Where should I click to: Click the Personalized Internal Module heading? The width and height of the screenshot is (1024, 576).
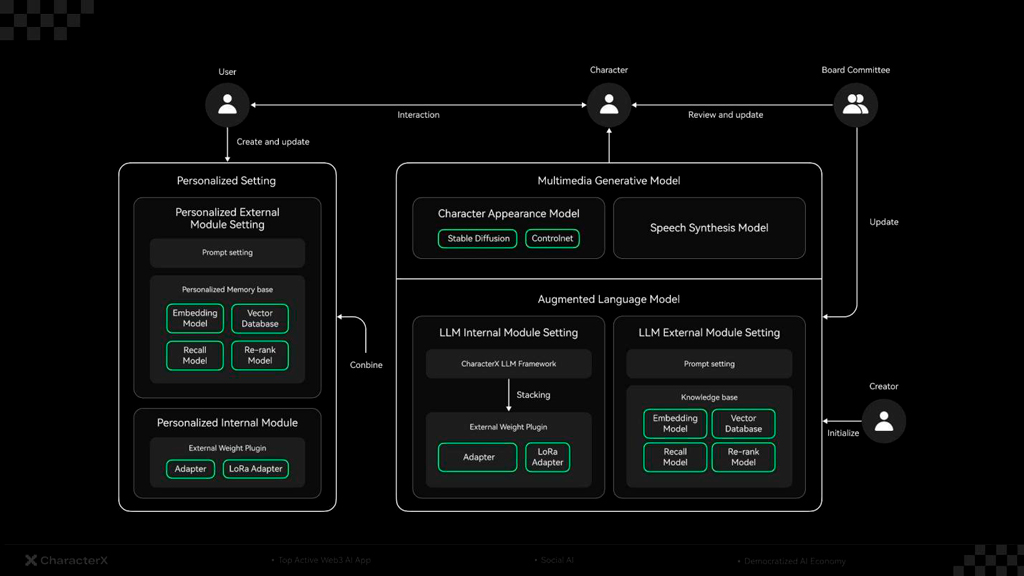click(x=227, y=423)
